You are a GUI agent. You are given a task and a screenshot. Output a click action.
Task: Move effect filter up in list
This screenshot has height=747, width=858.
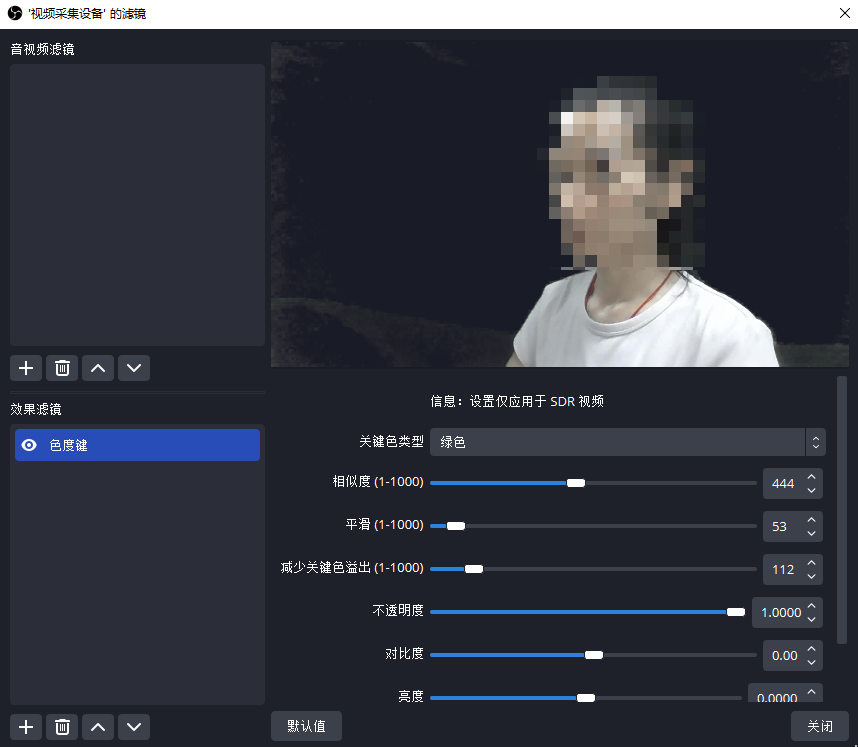click(98, 727)
